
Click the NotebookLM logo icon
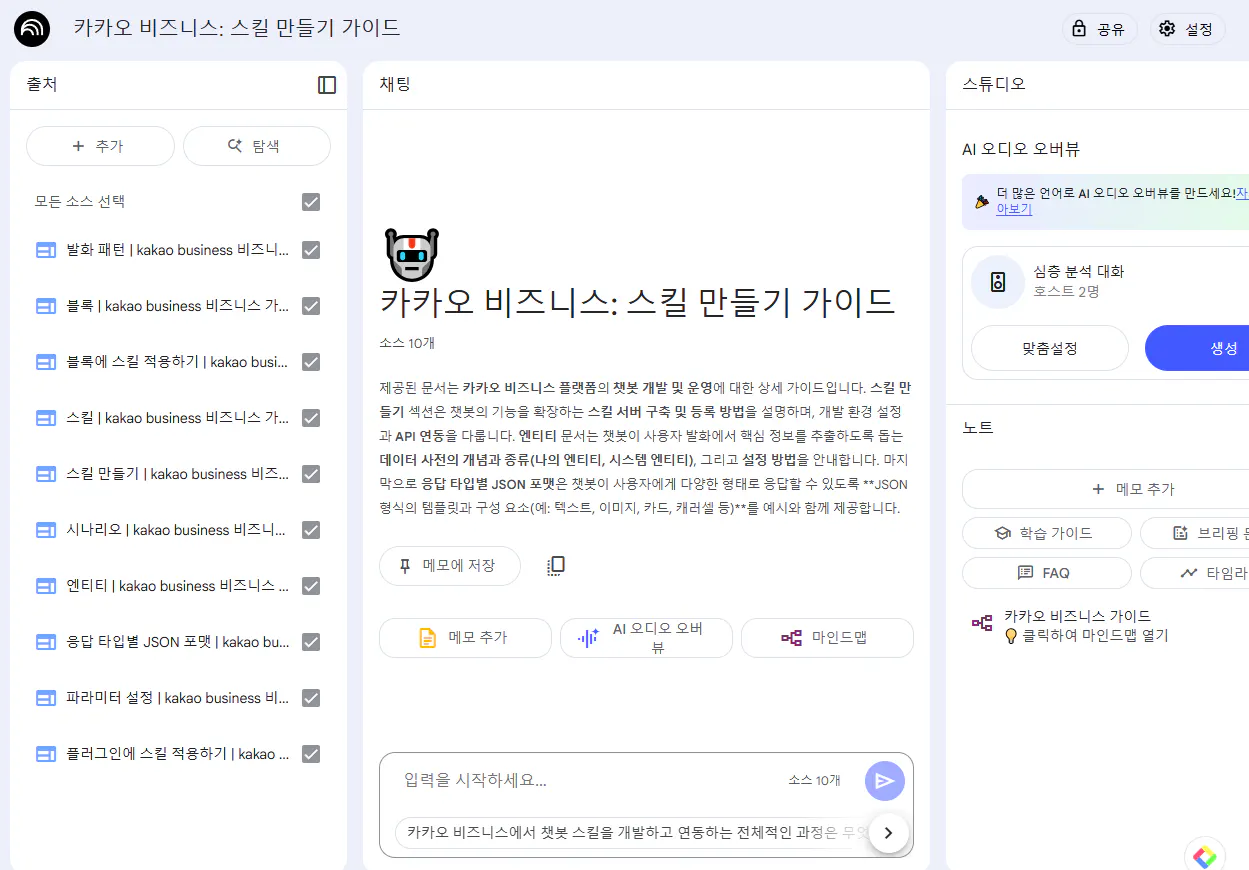click(x=32, y=29)
